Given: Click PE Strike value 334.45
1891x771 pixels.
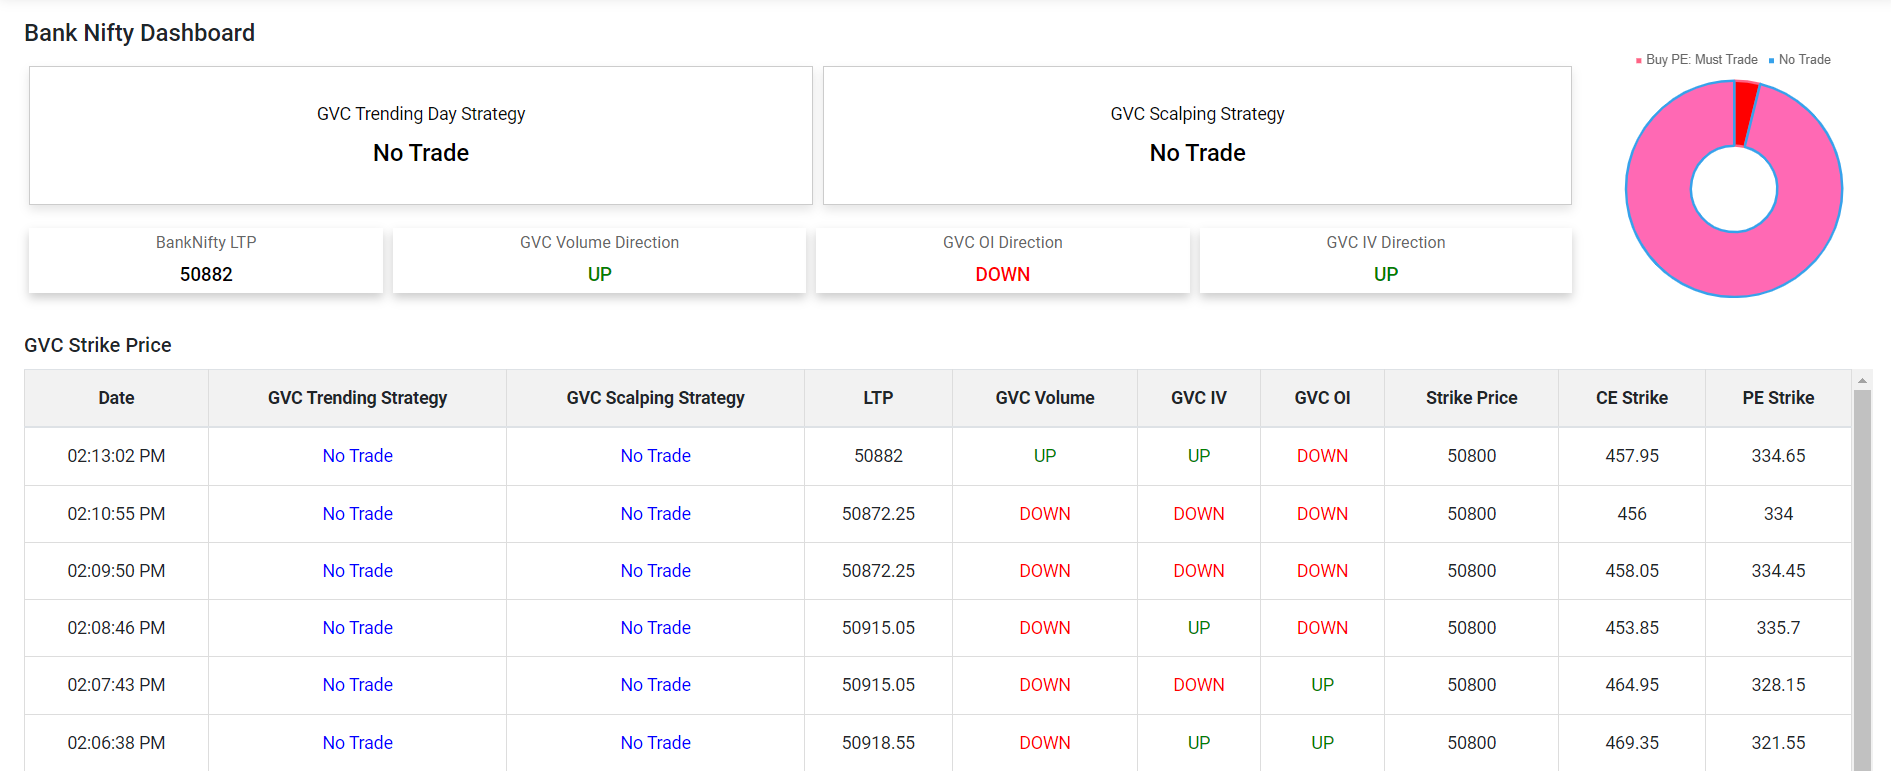Looking at the screenshot, I should [x=1778, y=571].
